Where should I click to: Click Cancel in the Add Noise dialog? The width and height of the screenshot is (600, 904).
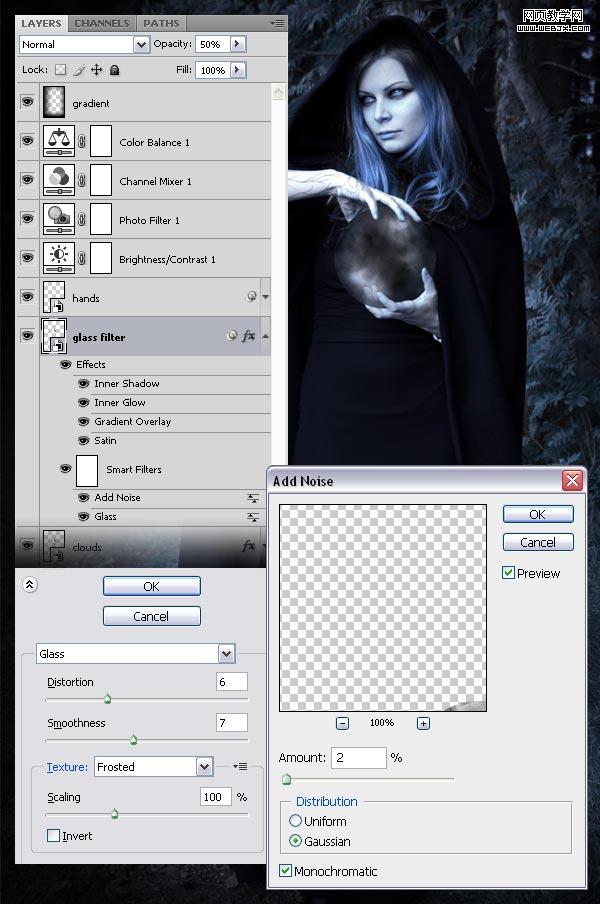pyautogui.click(x=538, y=543)
